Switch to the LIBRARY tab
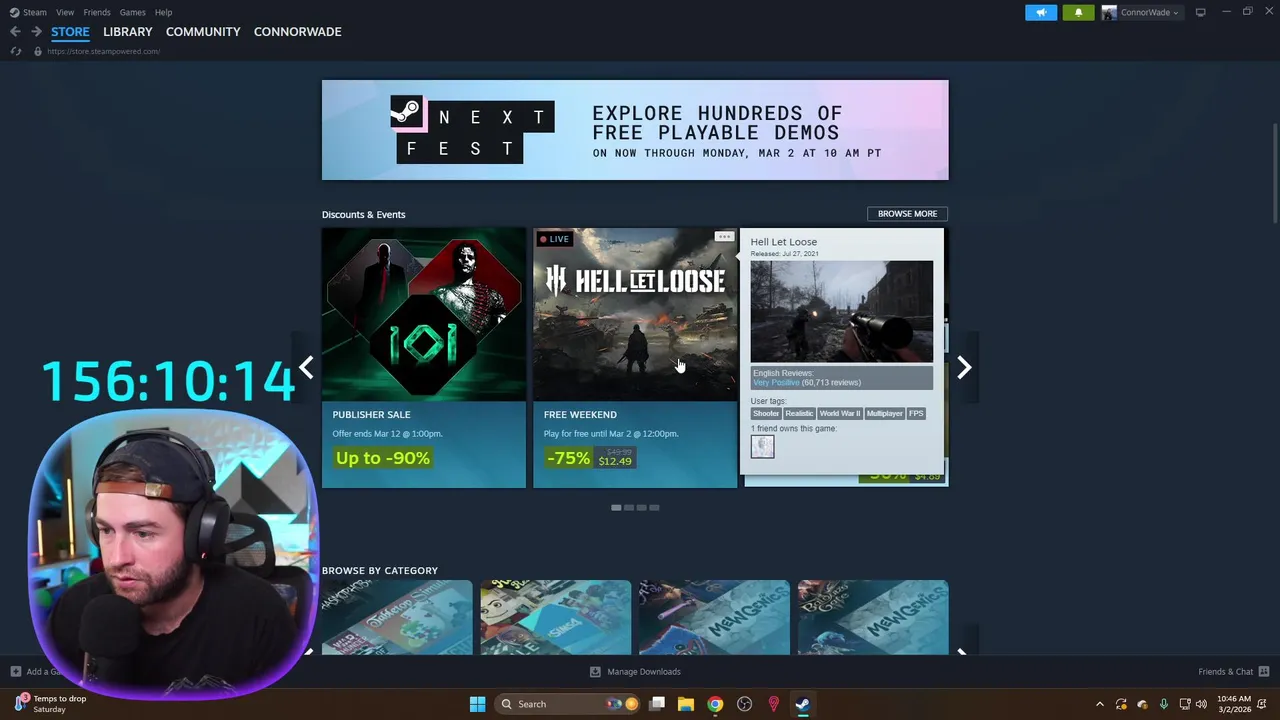1280x720 pixels. click(128, 32)
